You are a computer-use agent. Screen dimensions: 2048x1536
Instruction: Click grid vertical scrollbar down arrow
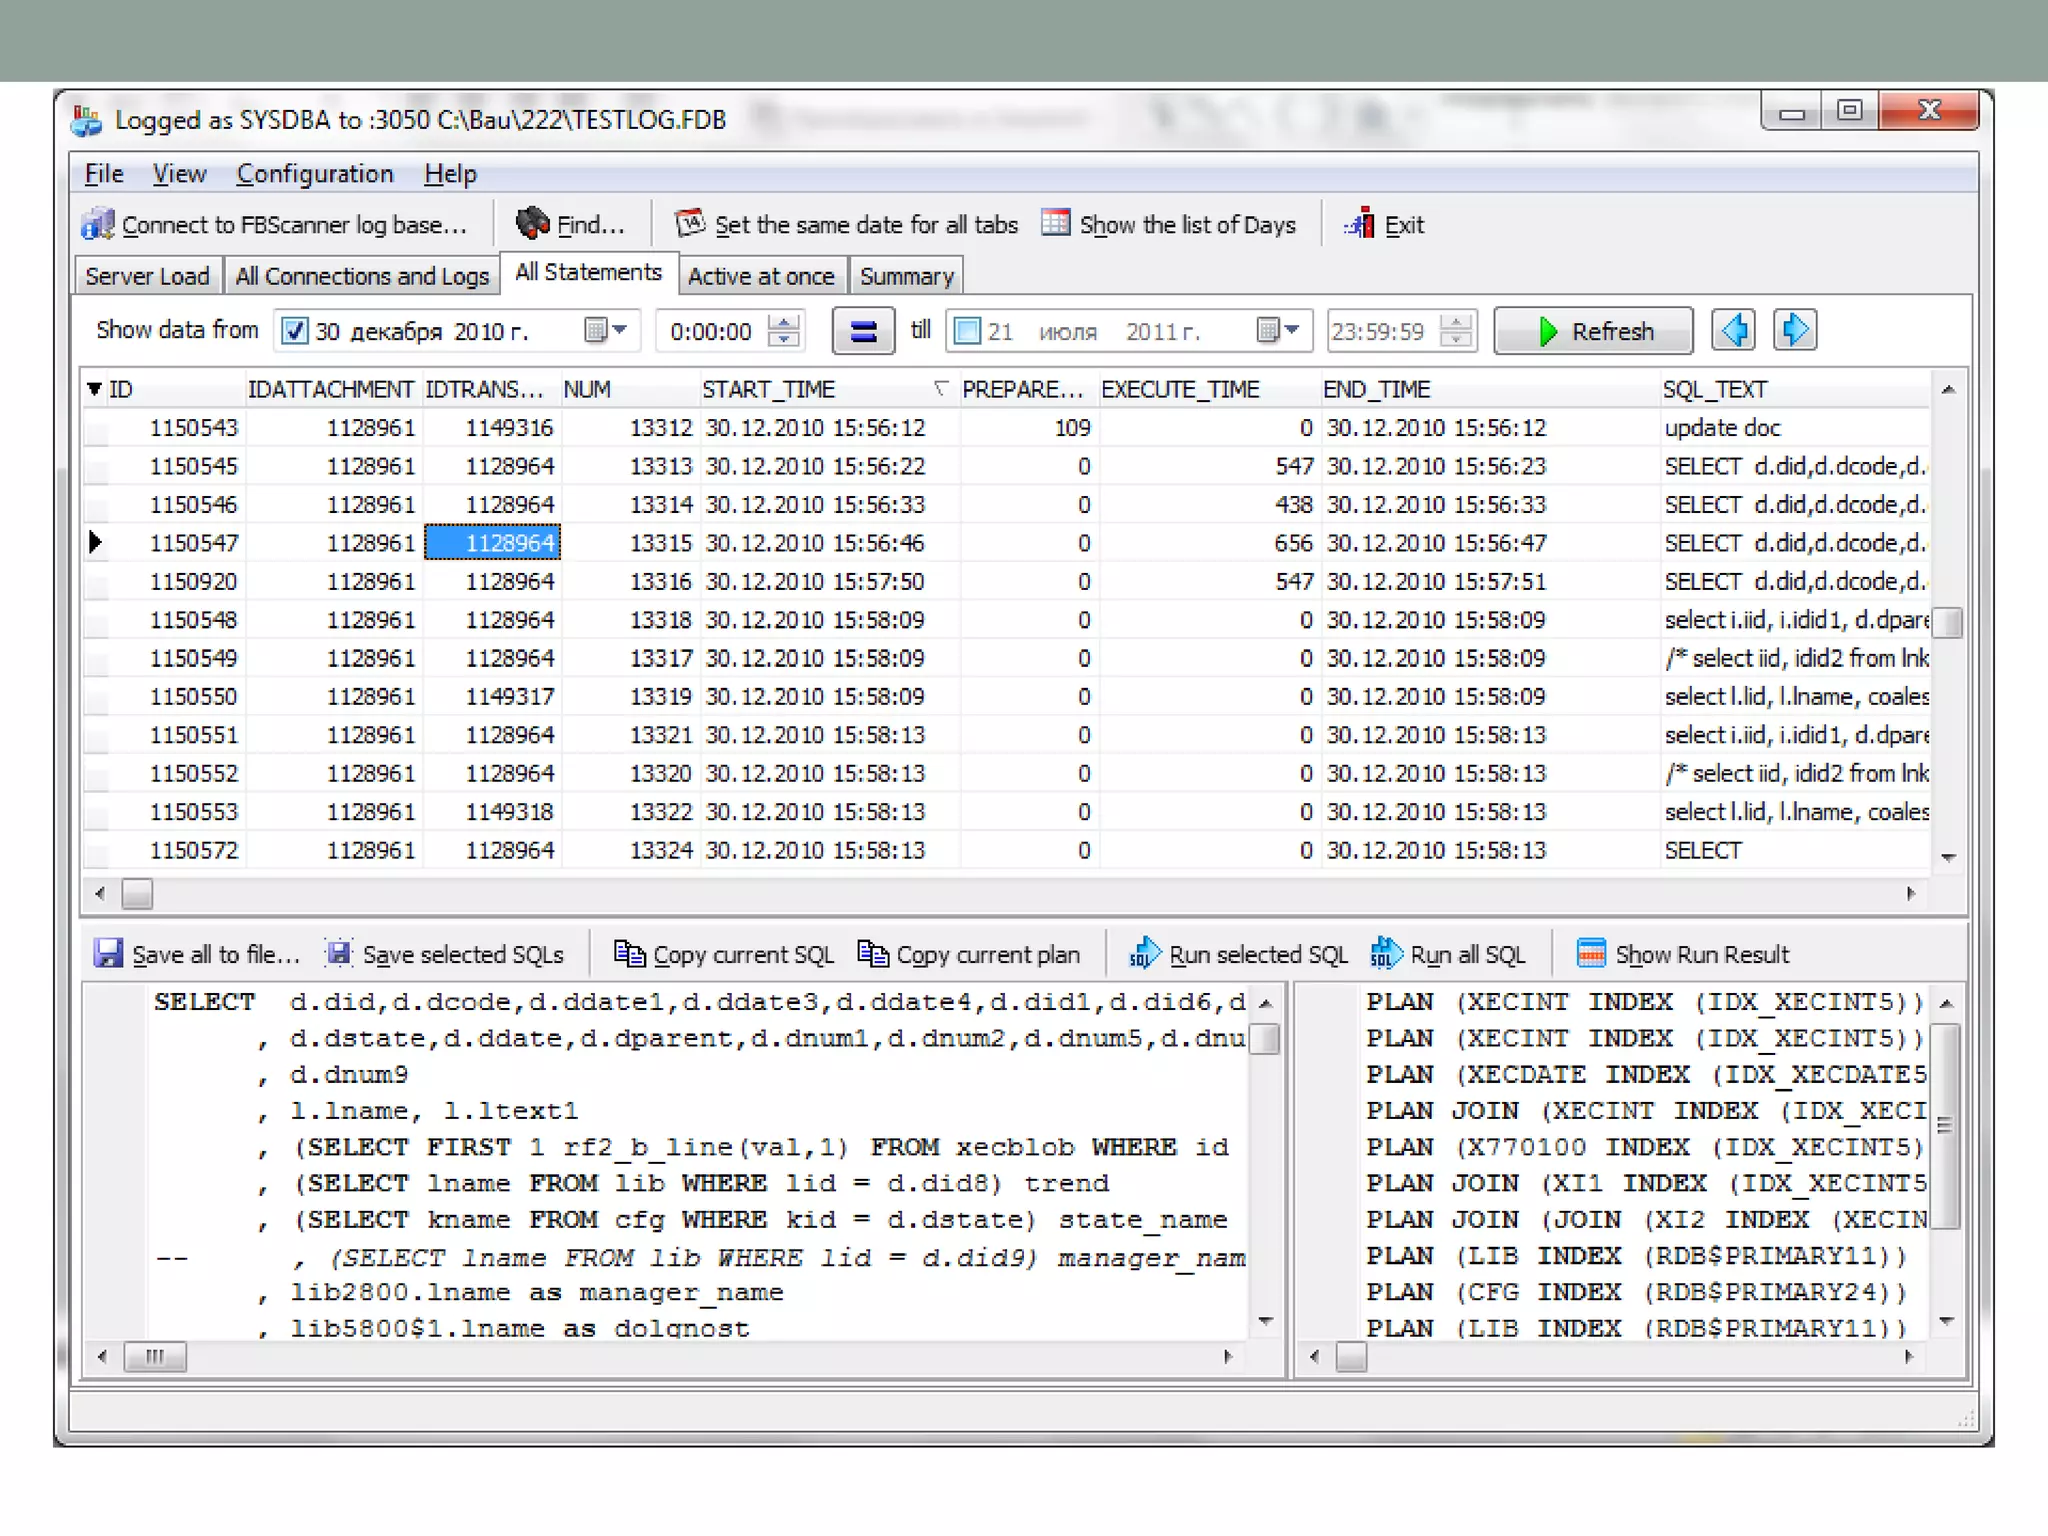[x=1947, y=858]
